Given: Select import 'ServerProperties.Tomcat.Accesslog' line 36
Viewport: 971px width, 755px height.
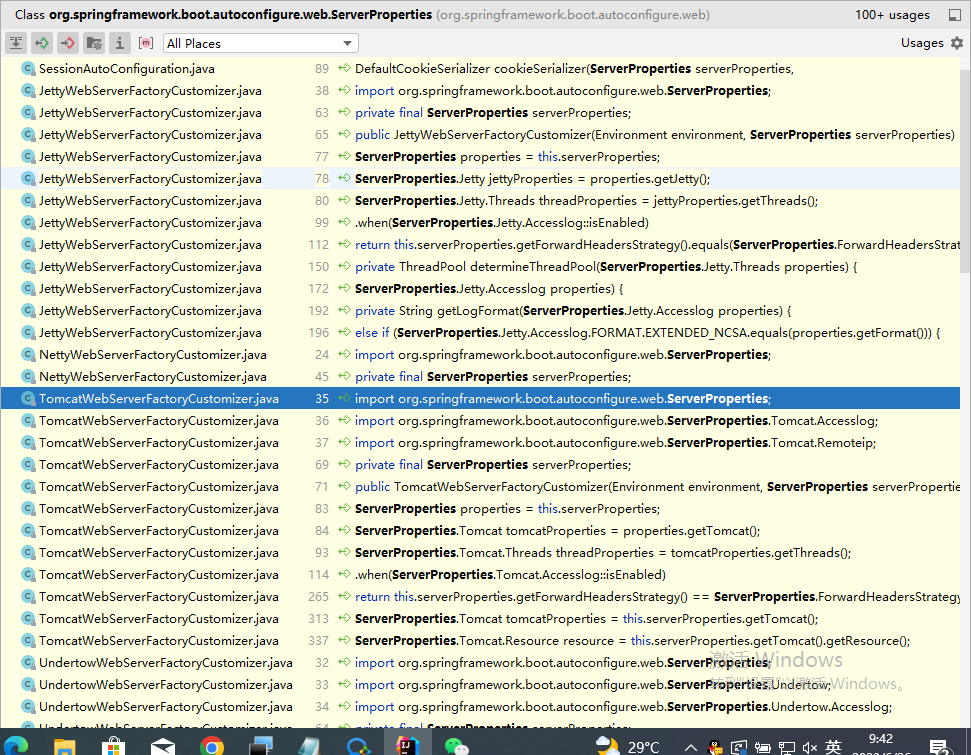Looking at the screenshot, I should pos(616,421).
